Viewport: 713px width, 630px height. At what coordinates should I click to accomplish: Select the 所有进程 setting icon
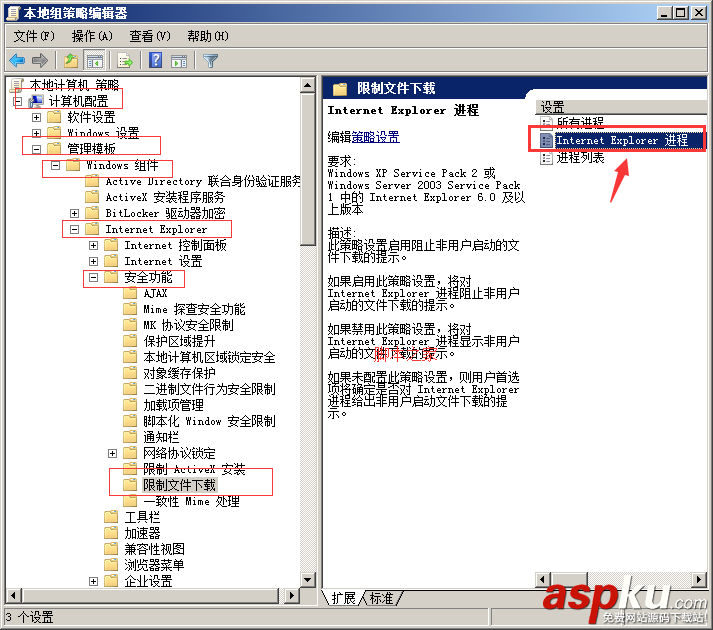point(546,122)
